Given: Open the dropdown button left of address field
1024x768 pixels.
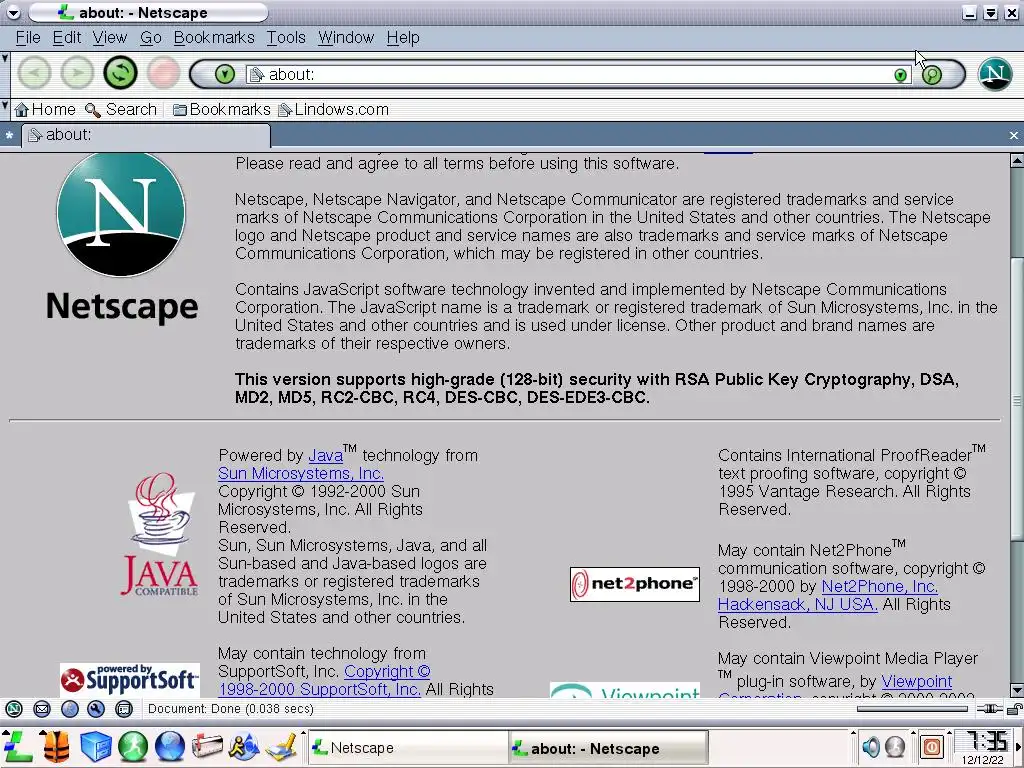Looking at the screenshot, I should pyautogui.click(x=224, y=74).
